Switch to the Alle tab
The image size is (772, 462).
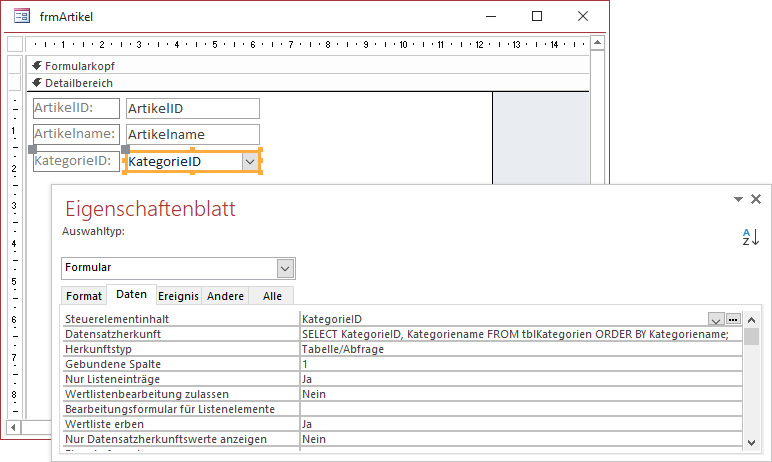tap(272, 296)
